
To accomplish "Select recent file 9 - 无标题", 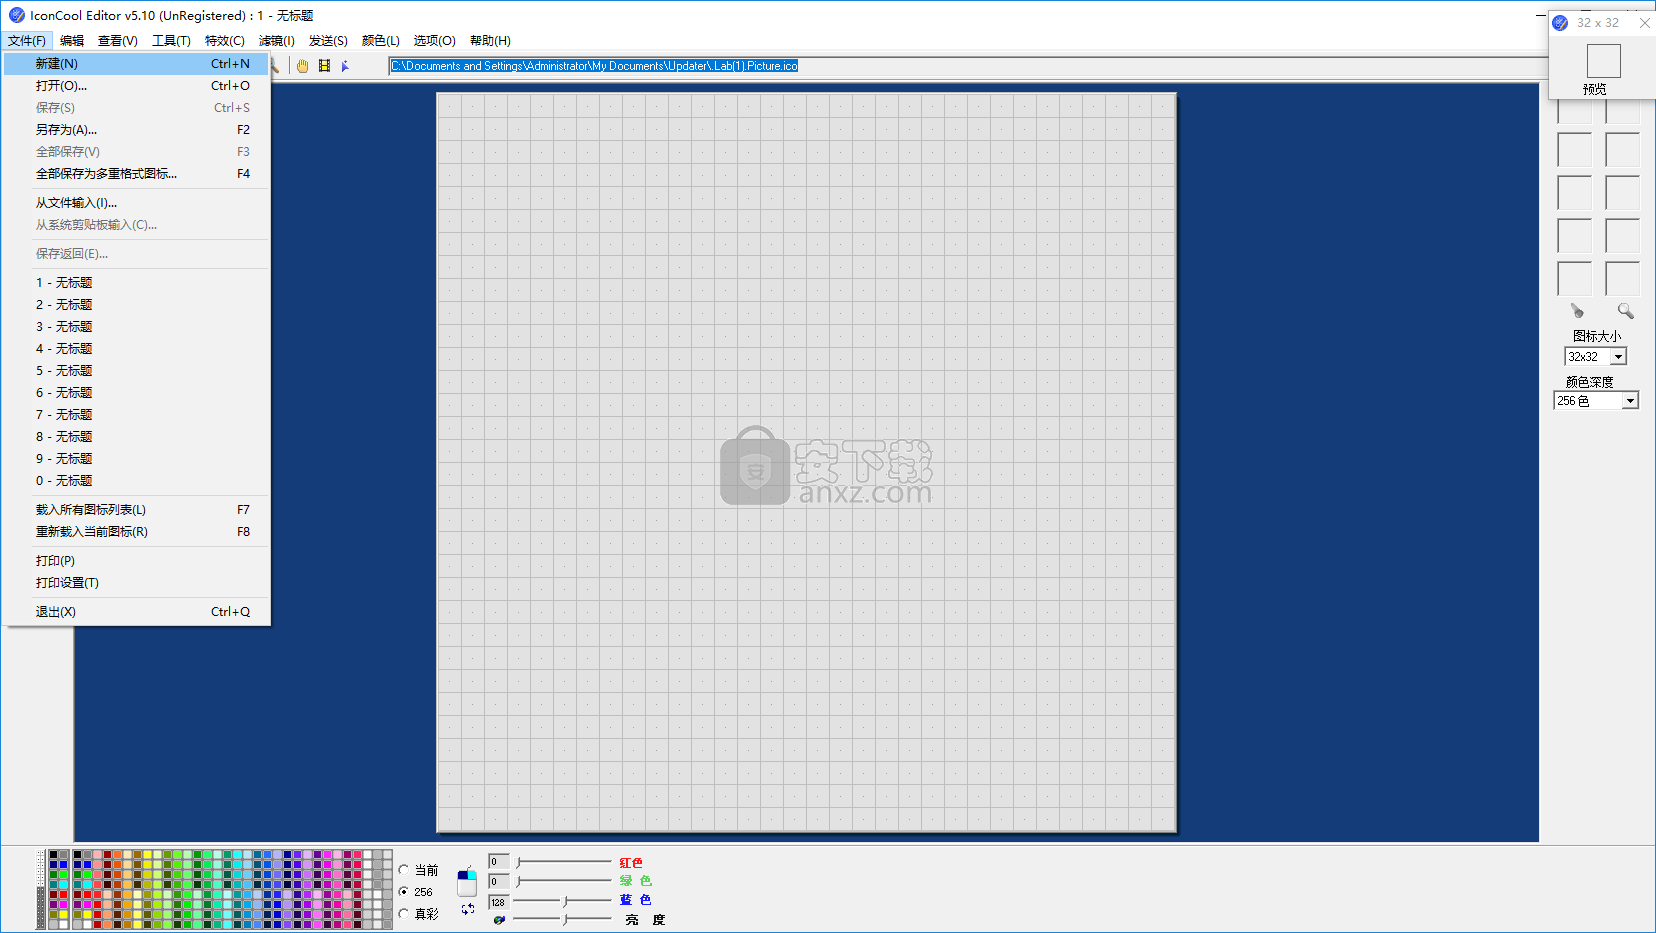I will pos(137,459).
